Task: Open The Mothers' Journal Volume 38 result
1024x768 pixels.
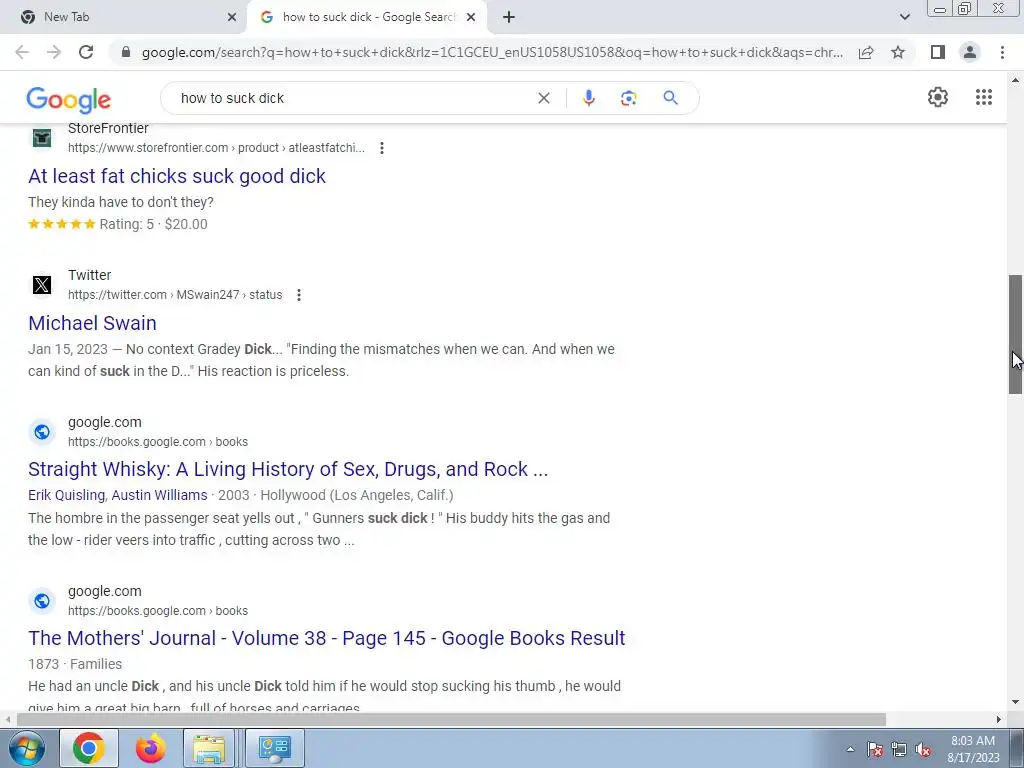Action: pos(327,638)
